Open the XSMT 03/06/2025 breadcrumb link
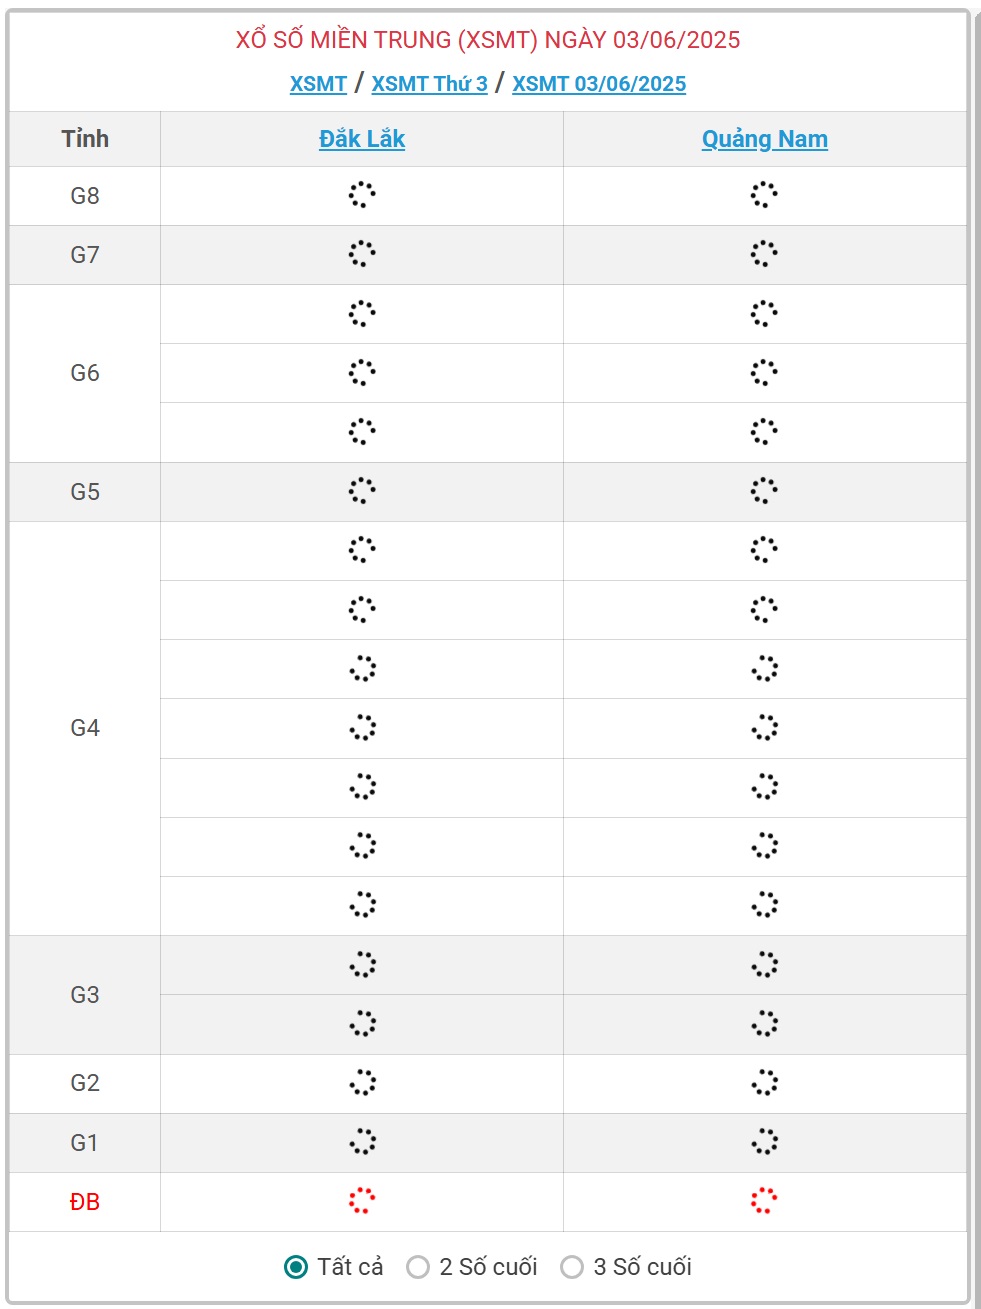981x1309 pixels. [x=599, y=84]
